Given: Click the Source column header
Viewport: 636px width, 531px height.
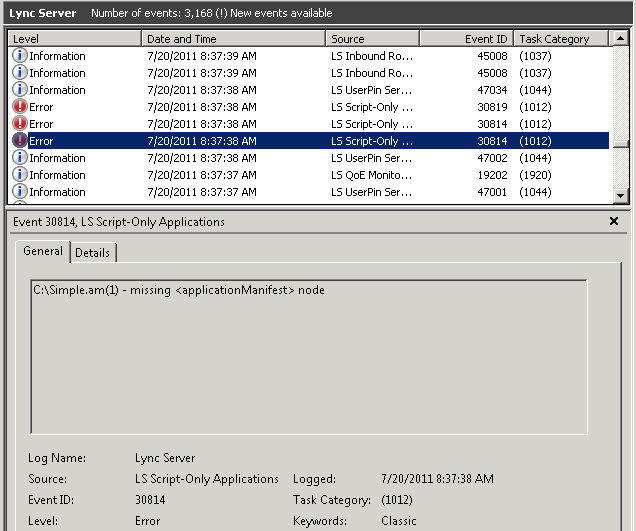Looking at the screenshot, I should coord(372,39).
